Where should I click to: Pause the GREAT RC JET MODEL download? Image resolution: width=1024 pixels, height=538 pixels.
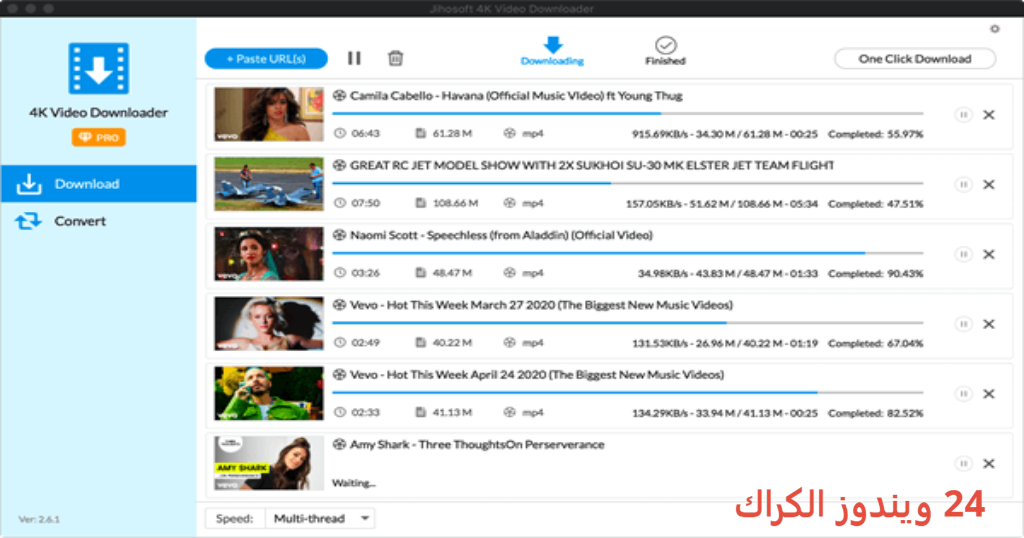pos(963,185)
